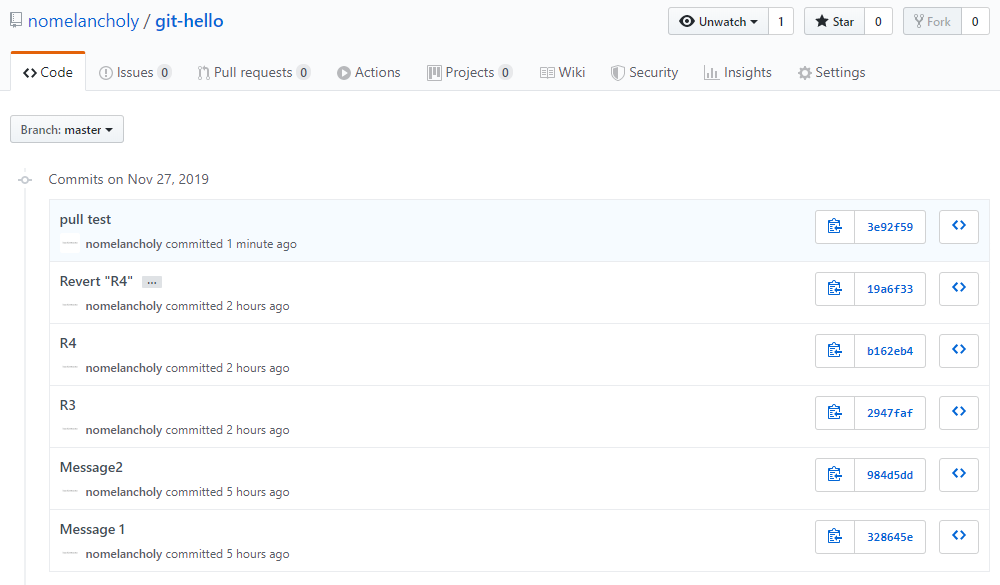Screen dimensions: 1000x585
Task: Copy full SHA for commit 2947faf
Action: [x=835, y=413]
